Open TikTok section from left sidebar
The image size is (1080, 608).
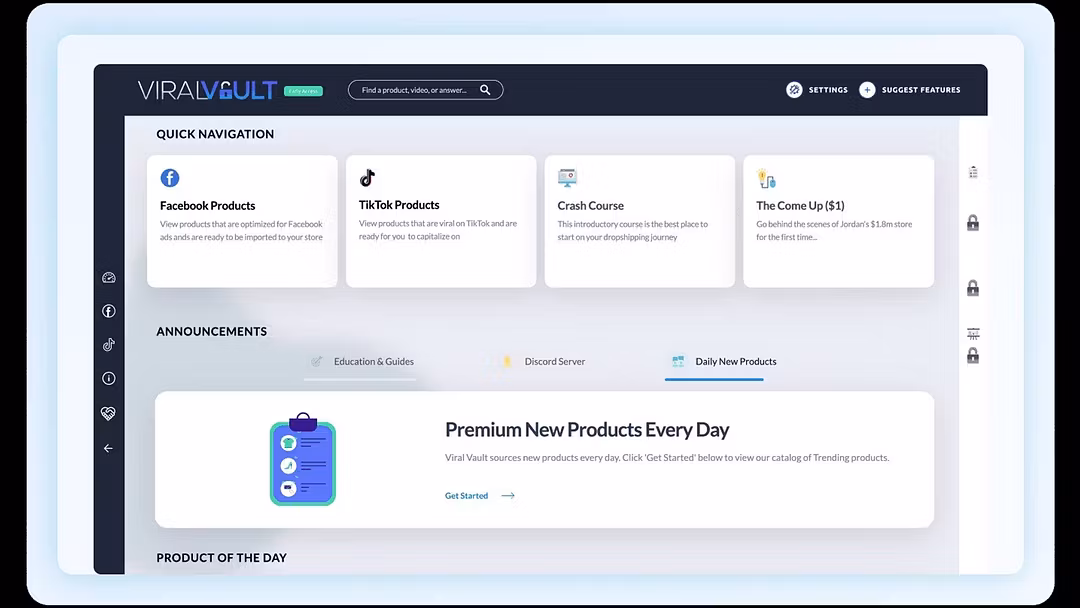108,345
